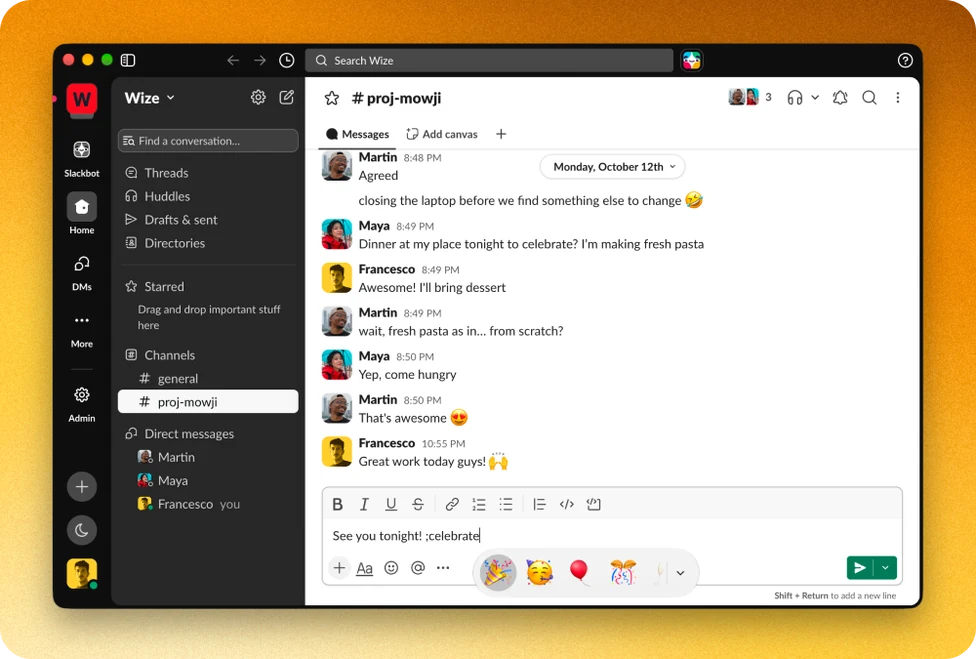Toggle the sidebar layout icon
This screenshot has height=659, width=976.
[x=128, y=60]
